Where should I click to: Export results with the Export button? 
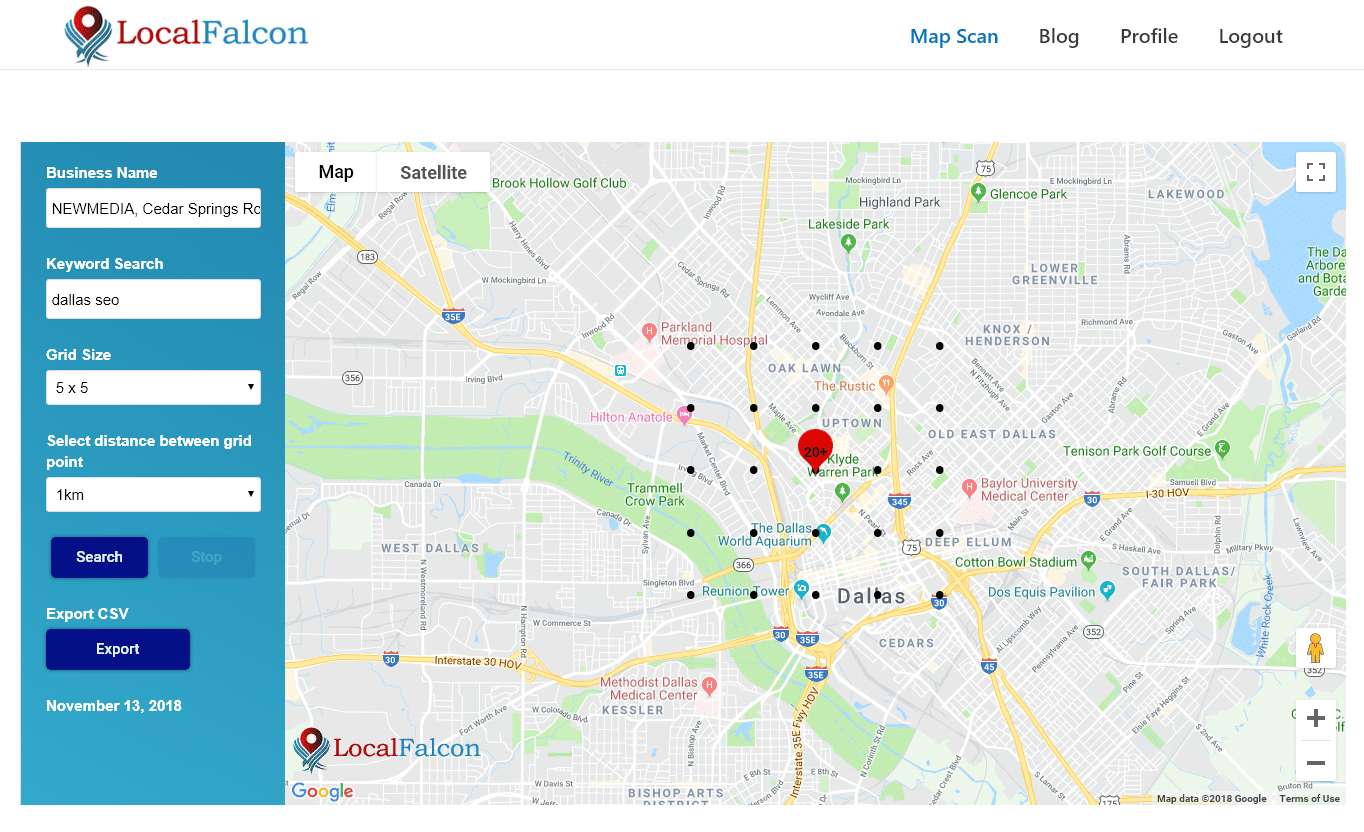(118, 649)
